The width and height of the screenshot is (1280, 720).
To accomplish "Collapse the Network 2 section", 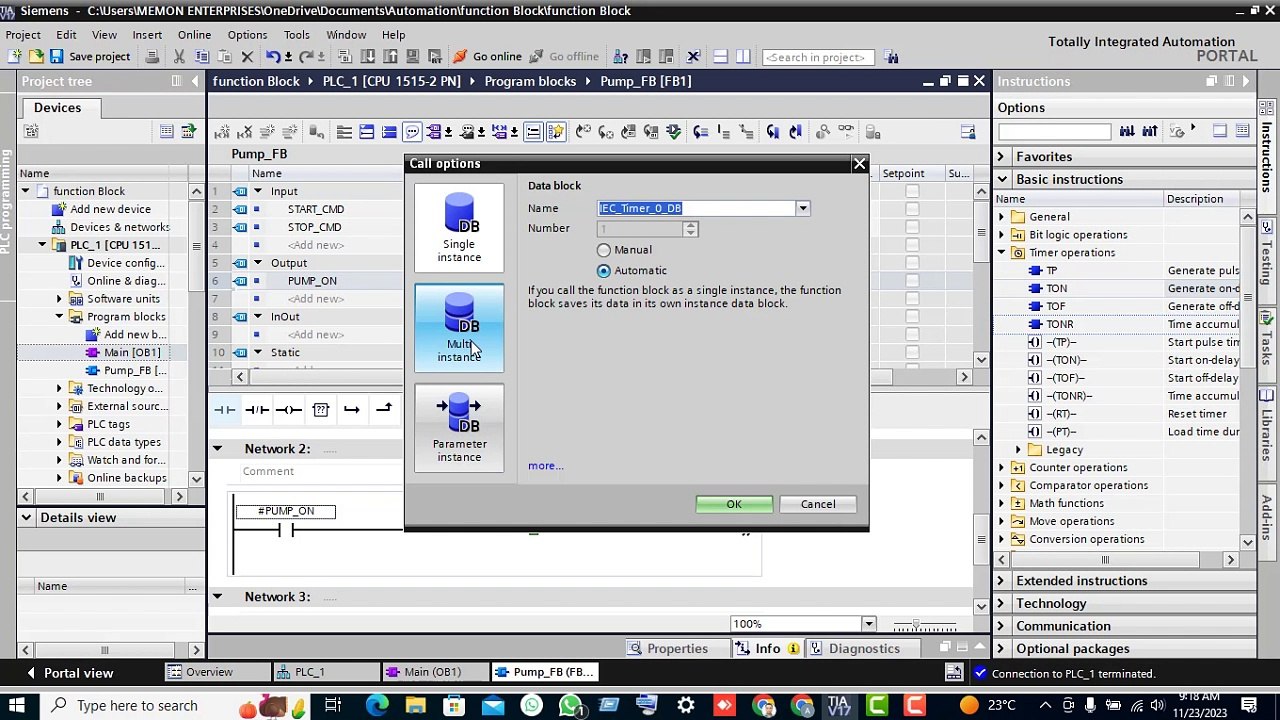I will pyautogui.click(x=217, y=449).
